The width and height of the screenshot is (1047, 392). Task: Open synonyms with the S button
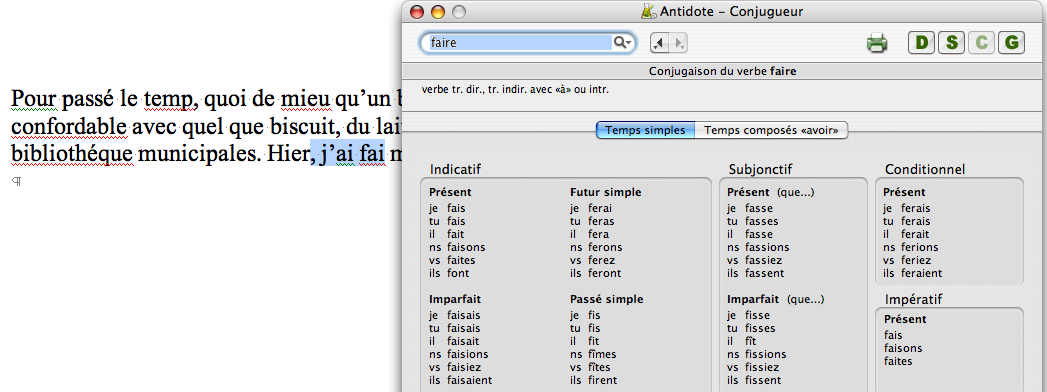click(x=952, y=43)
